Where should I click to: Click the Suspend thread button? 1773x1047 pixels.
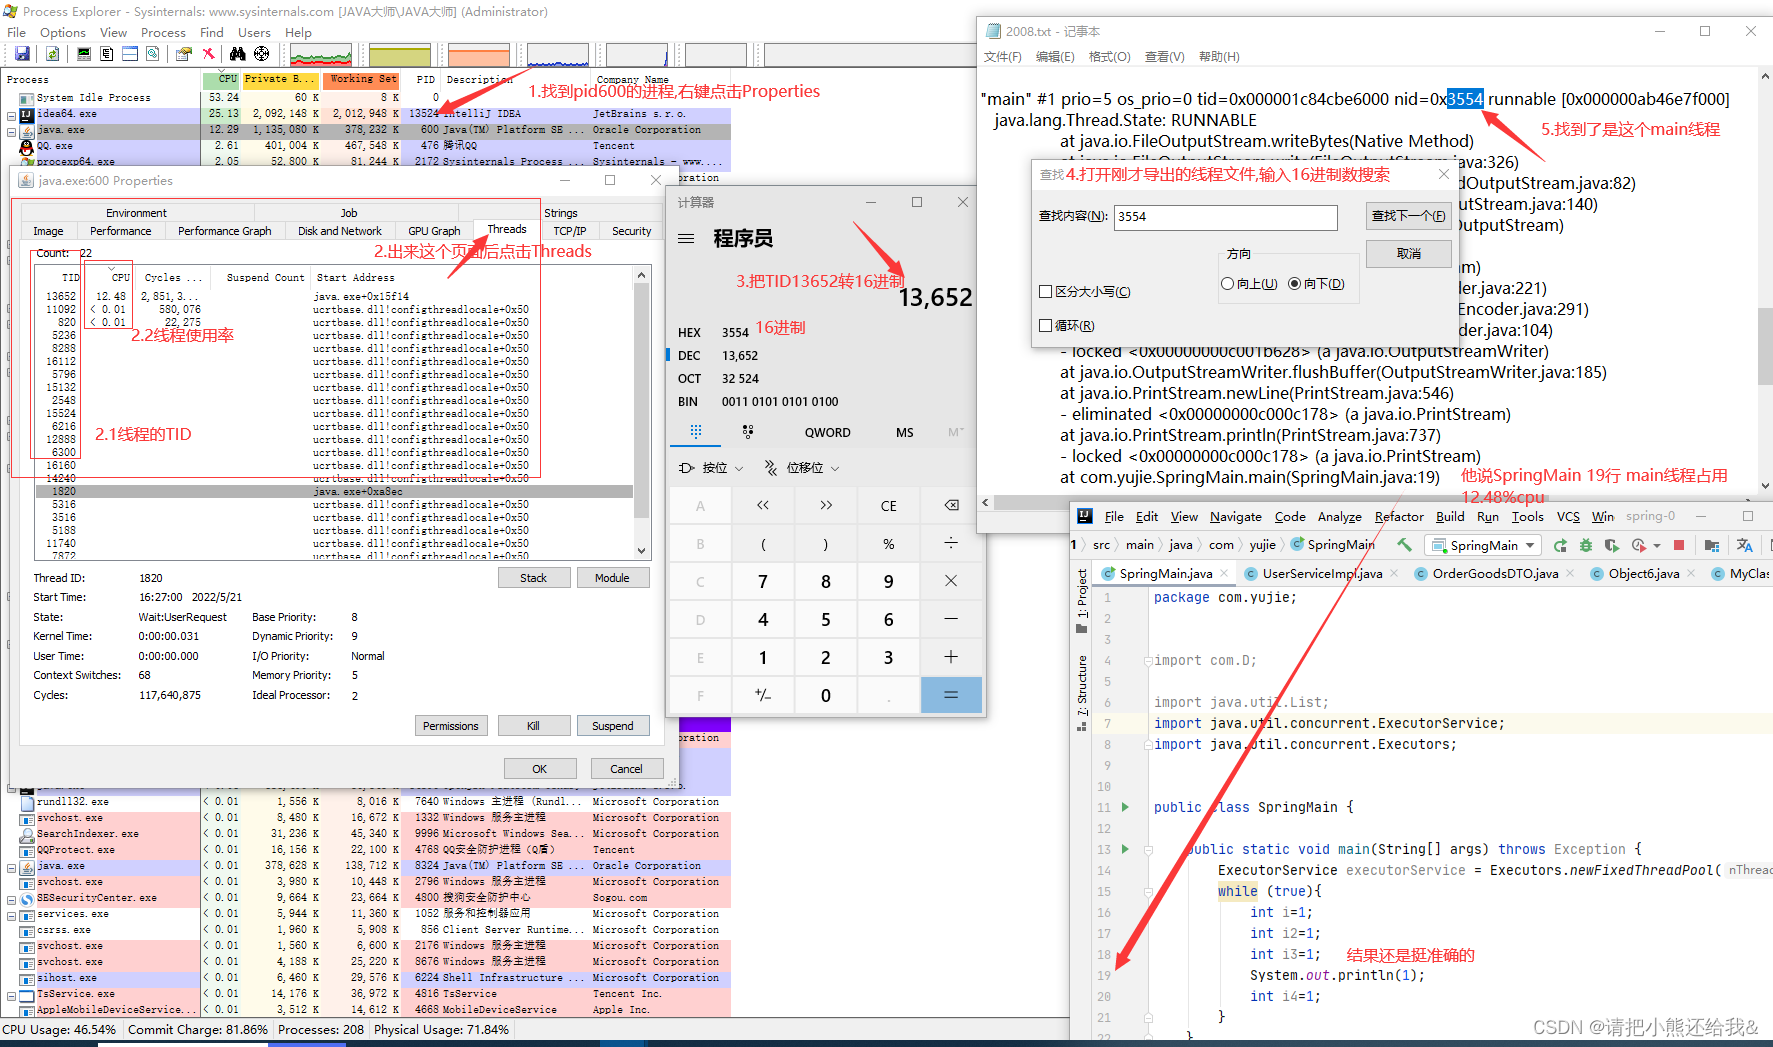[x=612, y=726]
